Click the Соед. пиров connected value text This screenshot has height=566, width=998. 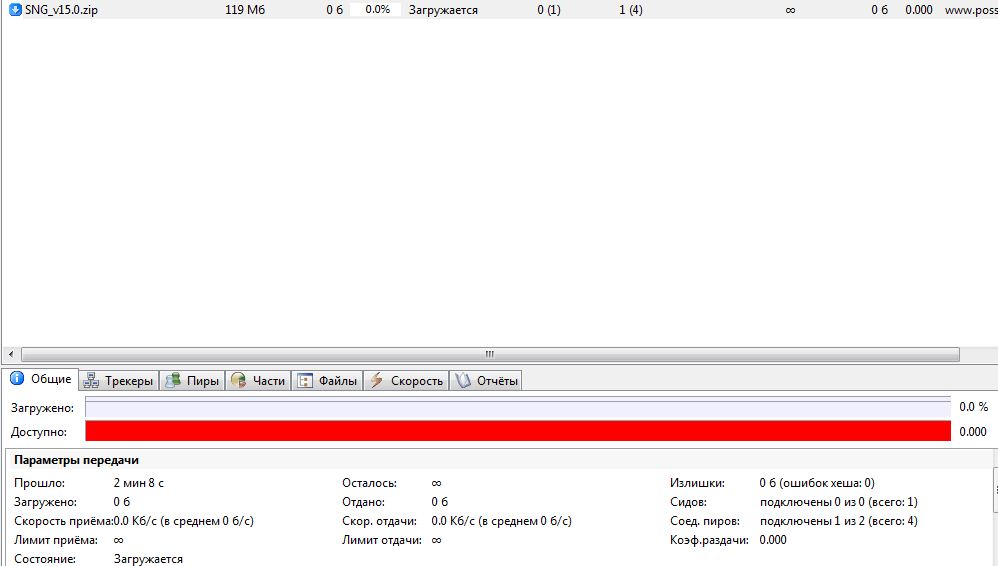[x=839, y=521]
